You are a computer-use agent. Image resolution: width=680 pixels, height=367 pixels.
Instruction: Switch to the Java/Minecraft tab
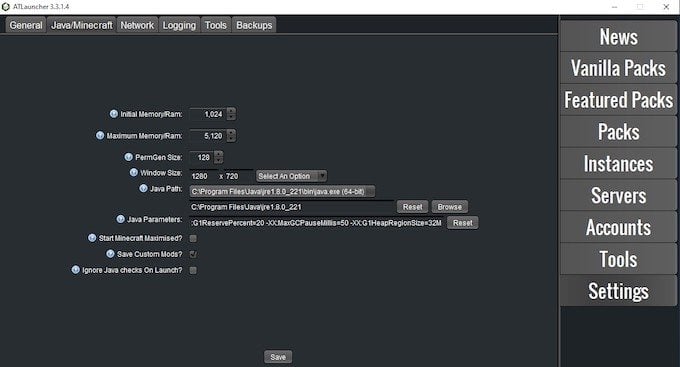coord(82,25)
